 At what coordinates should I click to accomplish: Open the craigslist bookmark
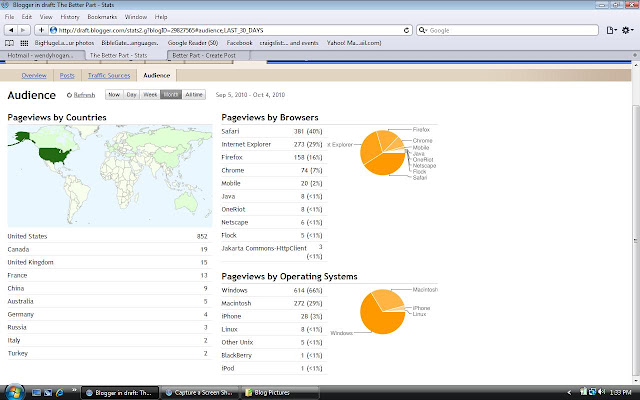[x=289, y=43]
